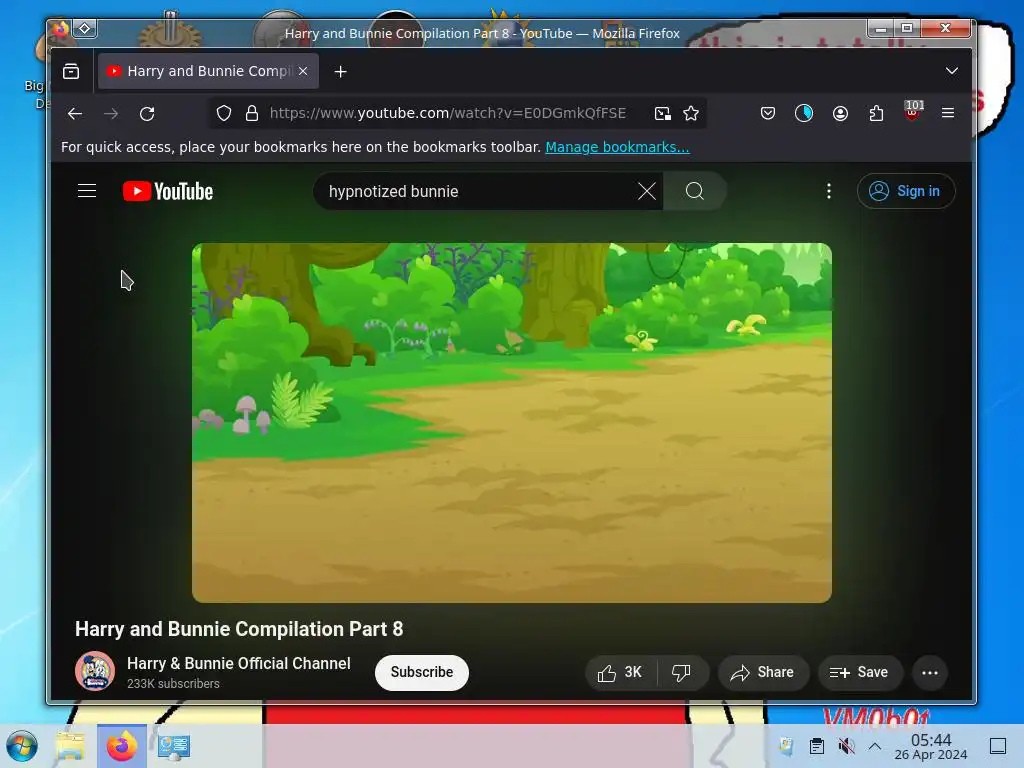Open YouTube settings three-dot menu
Viewport: 1024px width, 768px height.
(829, 191)
